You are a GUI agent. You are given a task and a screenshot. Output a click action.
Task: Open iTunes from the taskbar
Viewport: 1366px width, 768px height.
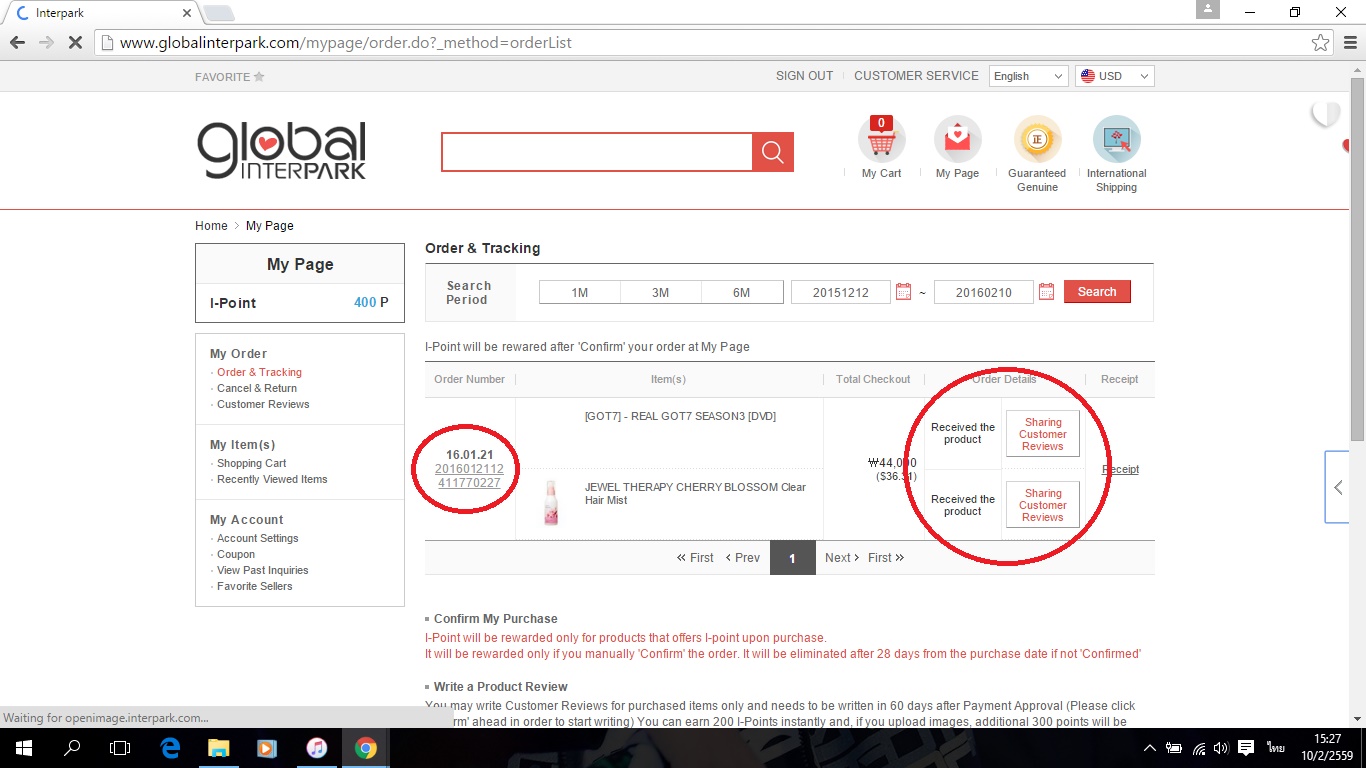point(316,748)
